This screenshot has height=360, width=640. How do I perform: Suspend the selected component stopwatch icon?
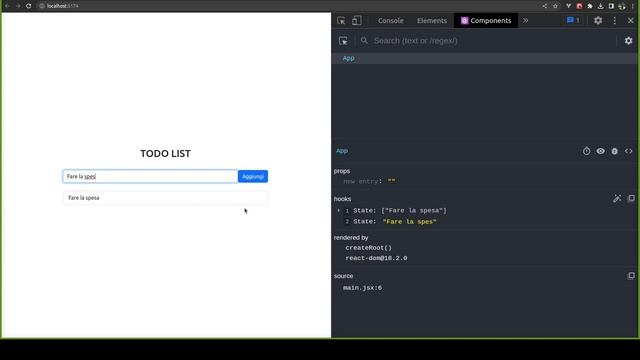587,151
